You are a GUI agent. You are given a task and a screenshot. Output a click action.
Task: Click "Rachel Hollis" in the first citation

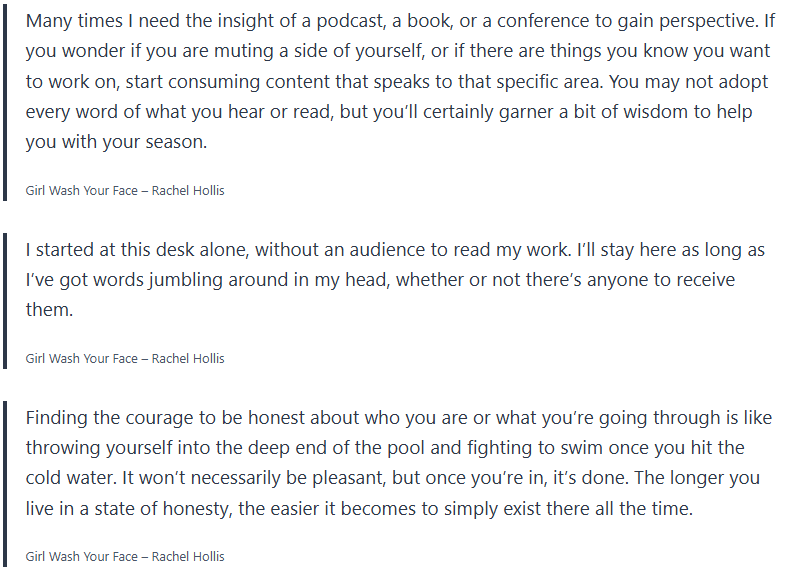[188, 190]
